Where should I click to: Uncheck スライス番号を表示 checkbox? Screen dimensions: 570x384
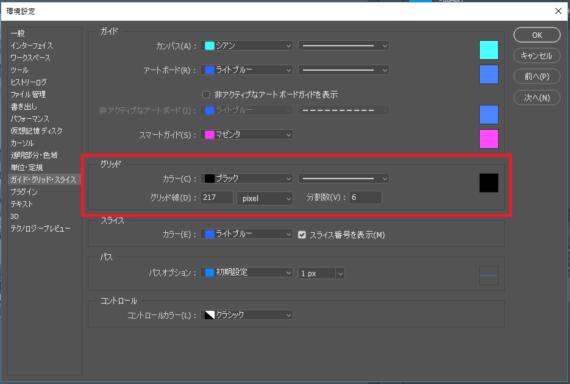[x=302, y=235]
